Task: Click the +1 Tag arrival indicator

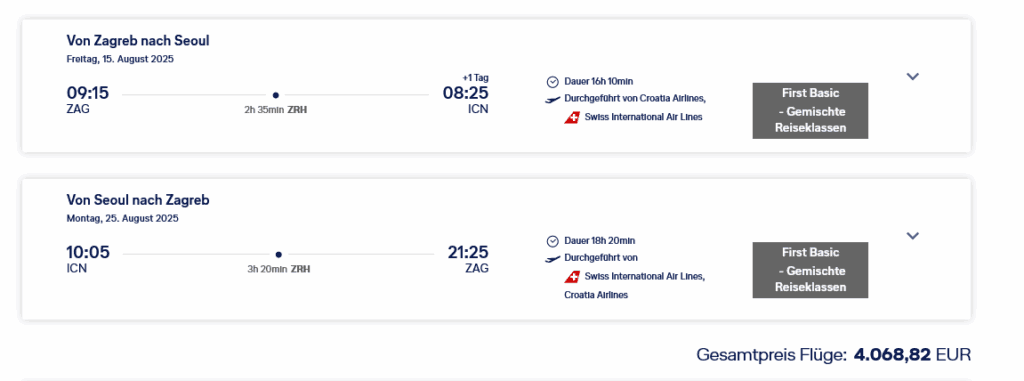Action: point(475,78)
